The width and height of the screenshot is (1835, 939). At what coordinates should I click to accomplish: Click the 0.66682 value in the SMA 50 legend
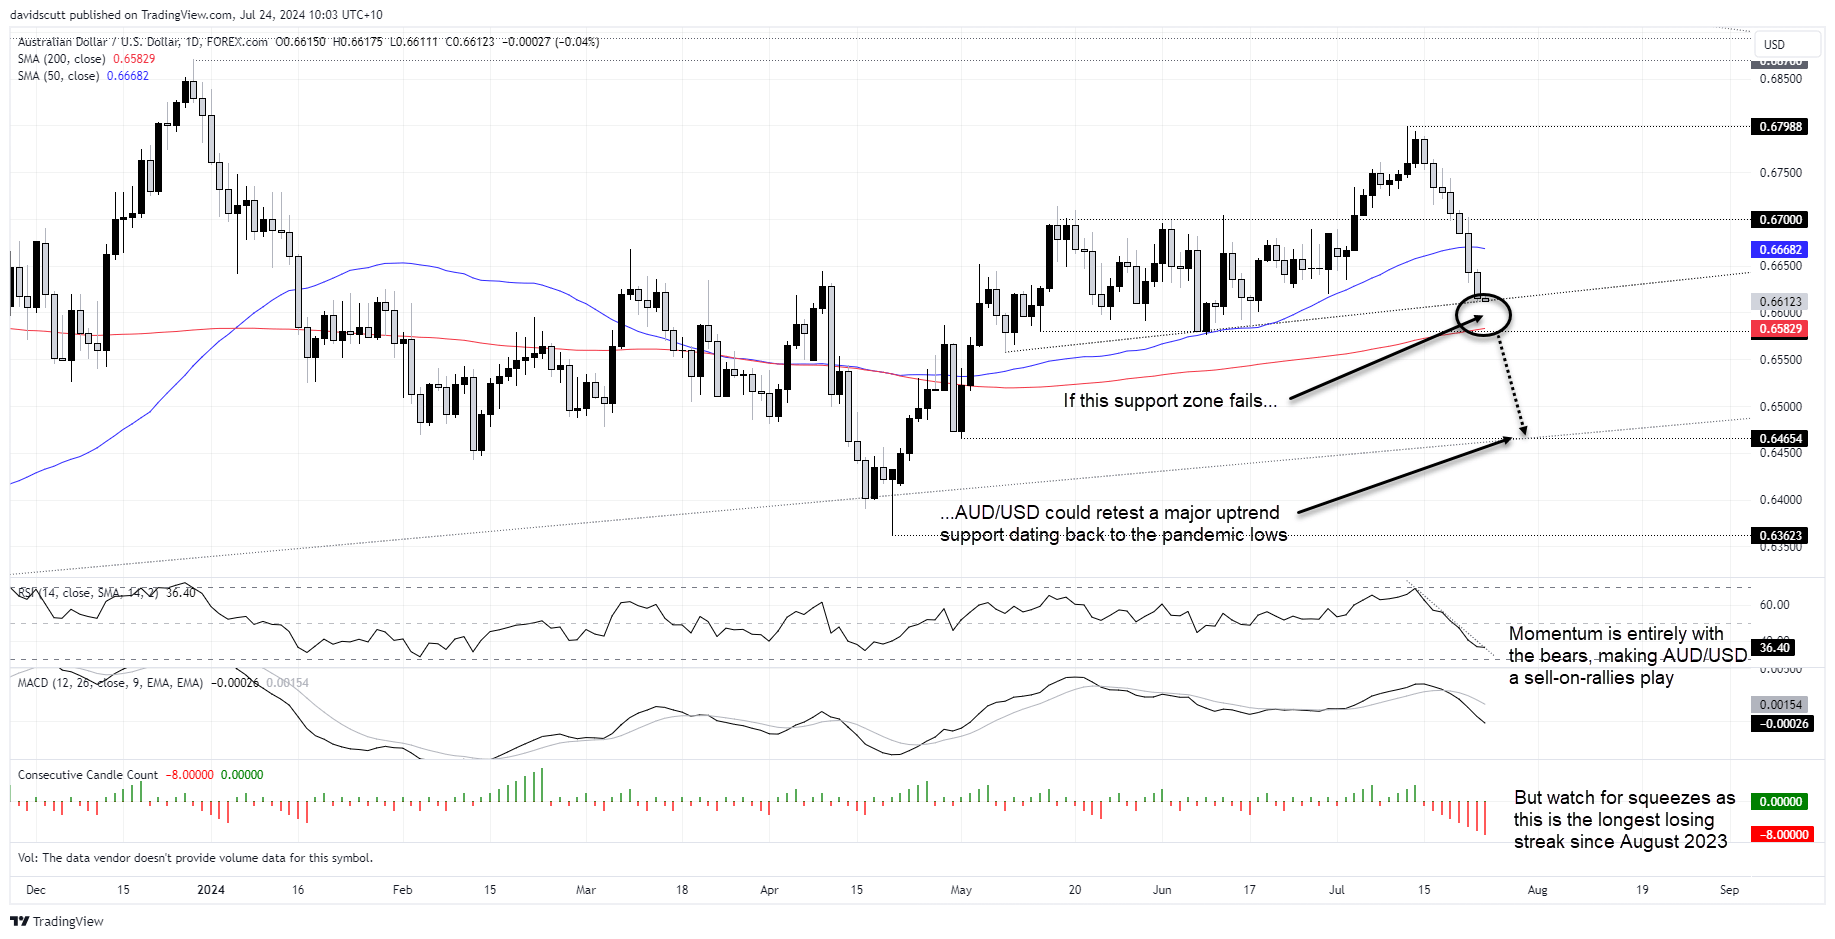coord(128,76)
